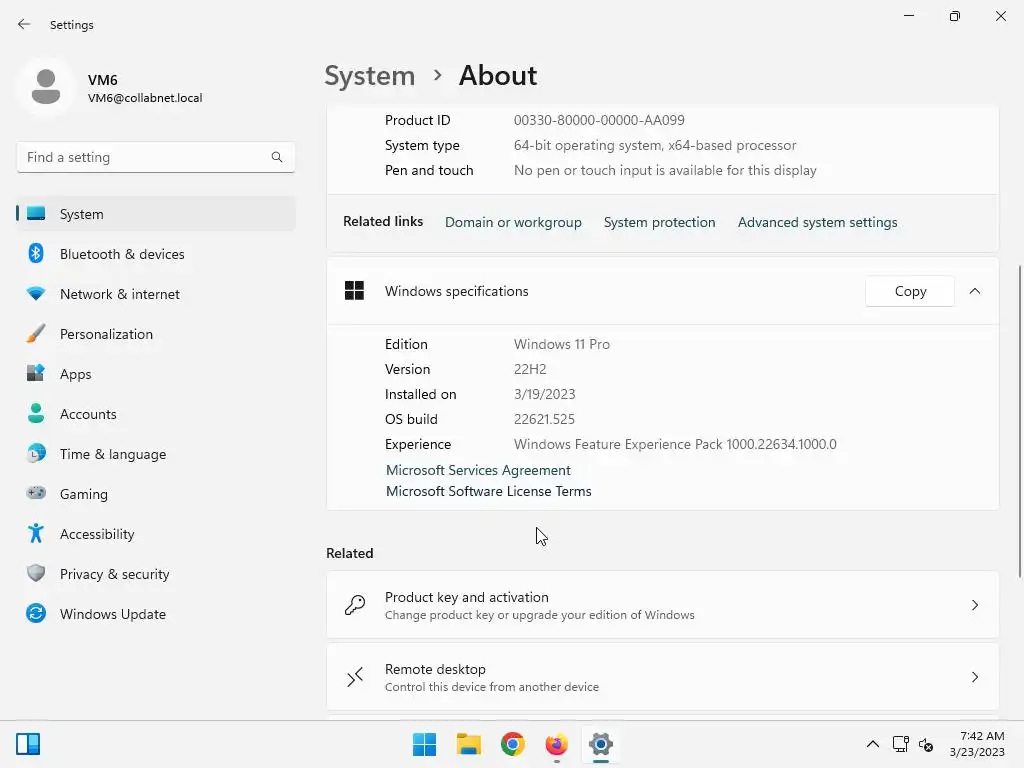Open Microsoft Services Agreement link
Viewport: 1024px width, 768px height.
tap(478, 470)
